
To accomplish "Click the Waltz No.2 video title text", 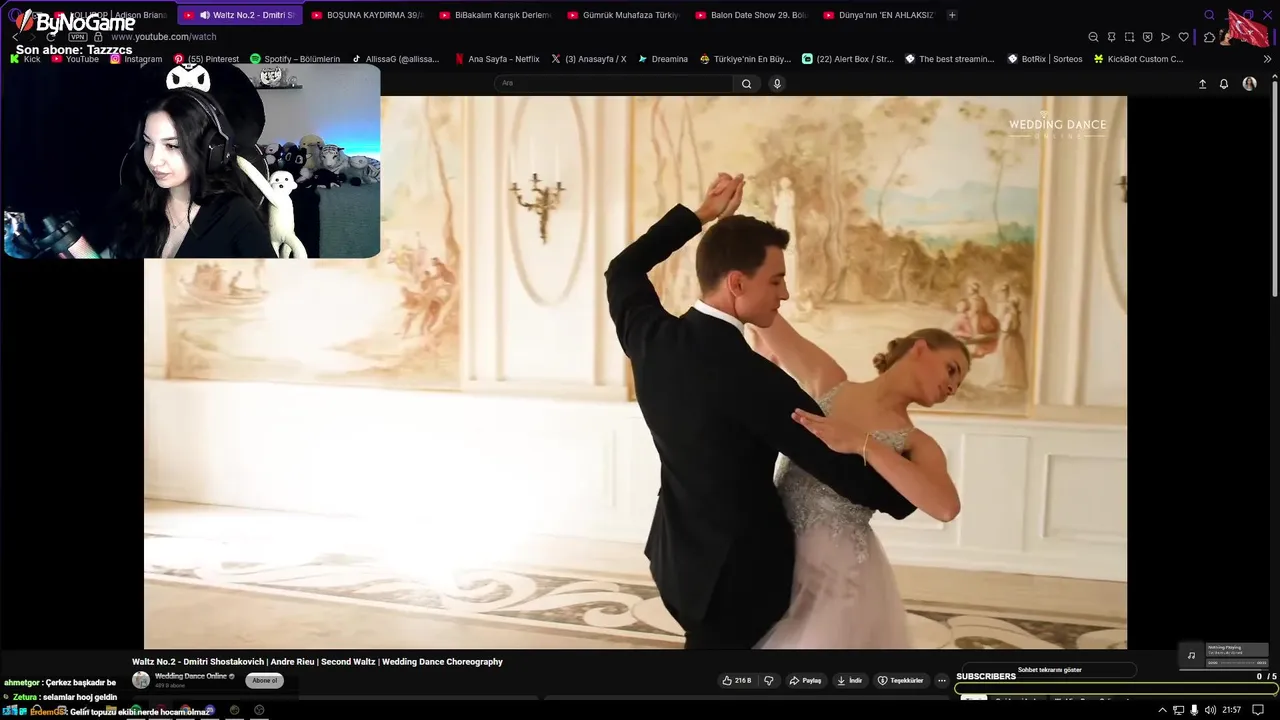I will (317, 662).
